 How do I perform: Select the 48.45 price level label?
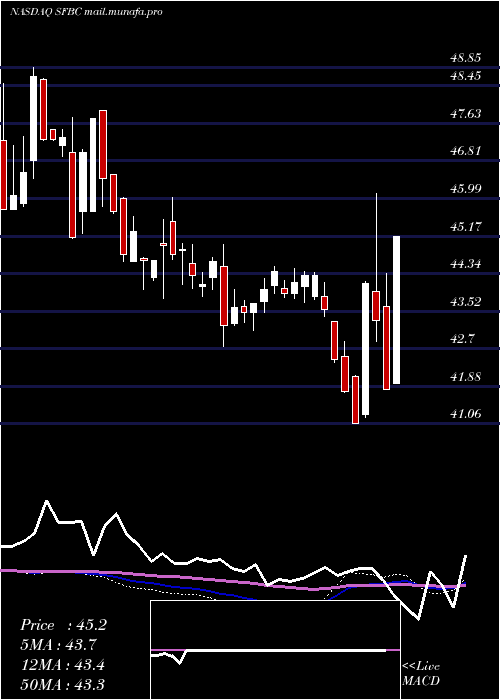click(x=466, y=76)
